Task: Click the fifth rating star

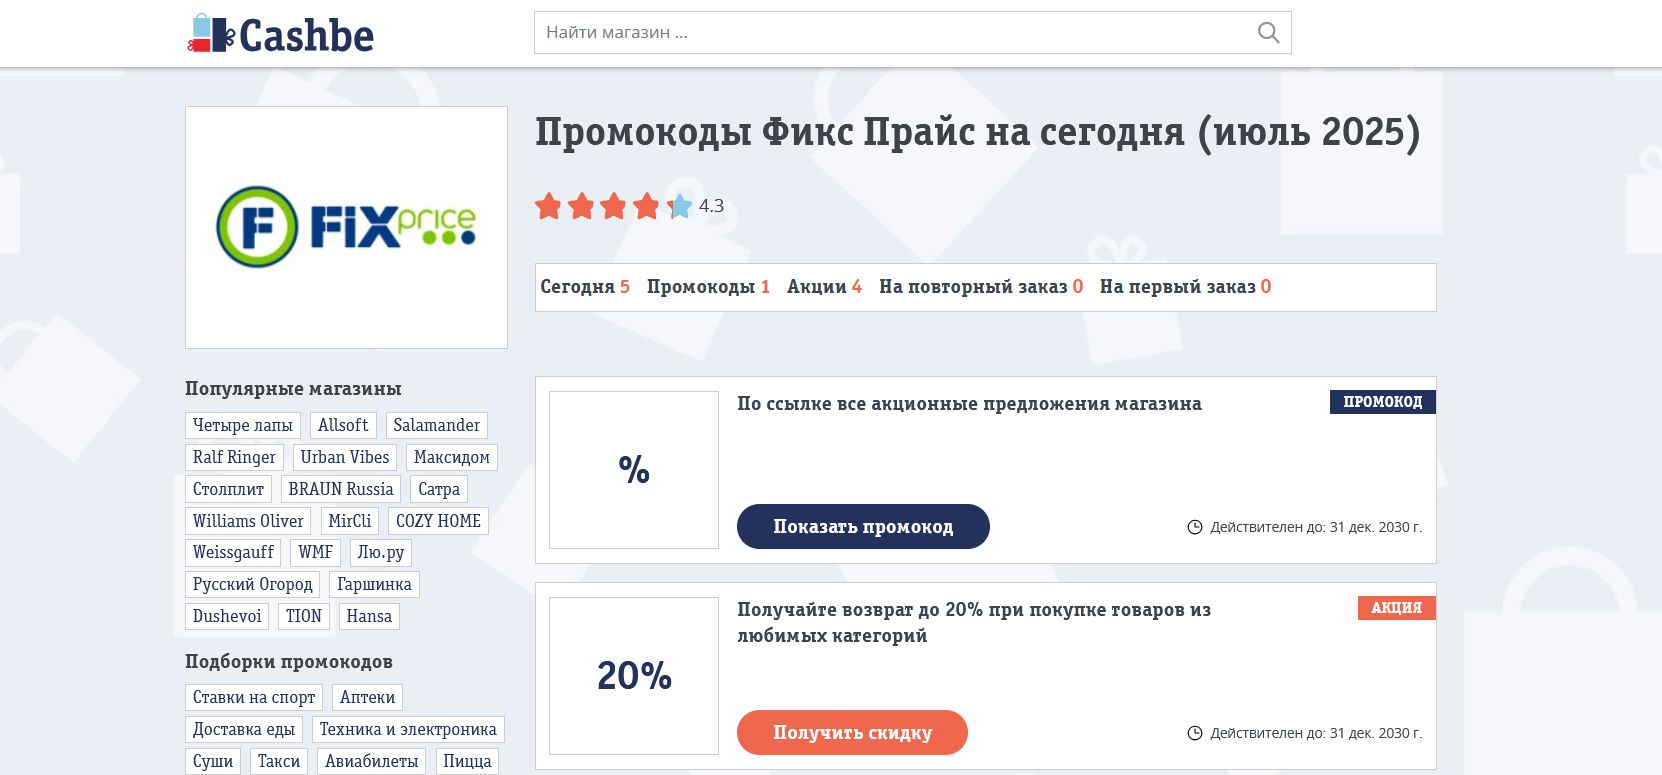Action: pyautogui.click(x=680, y=206)
